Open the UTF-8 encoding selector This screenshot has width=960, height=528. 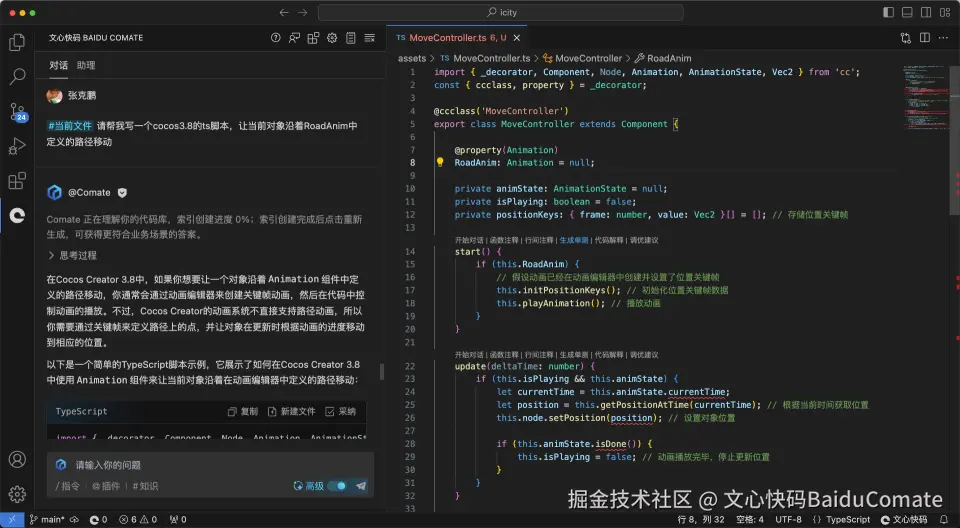(x=788, y=519)
